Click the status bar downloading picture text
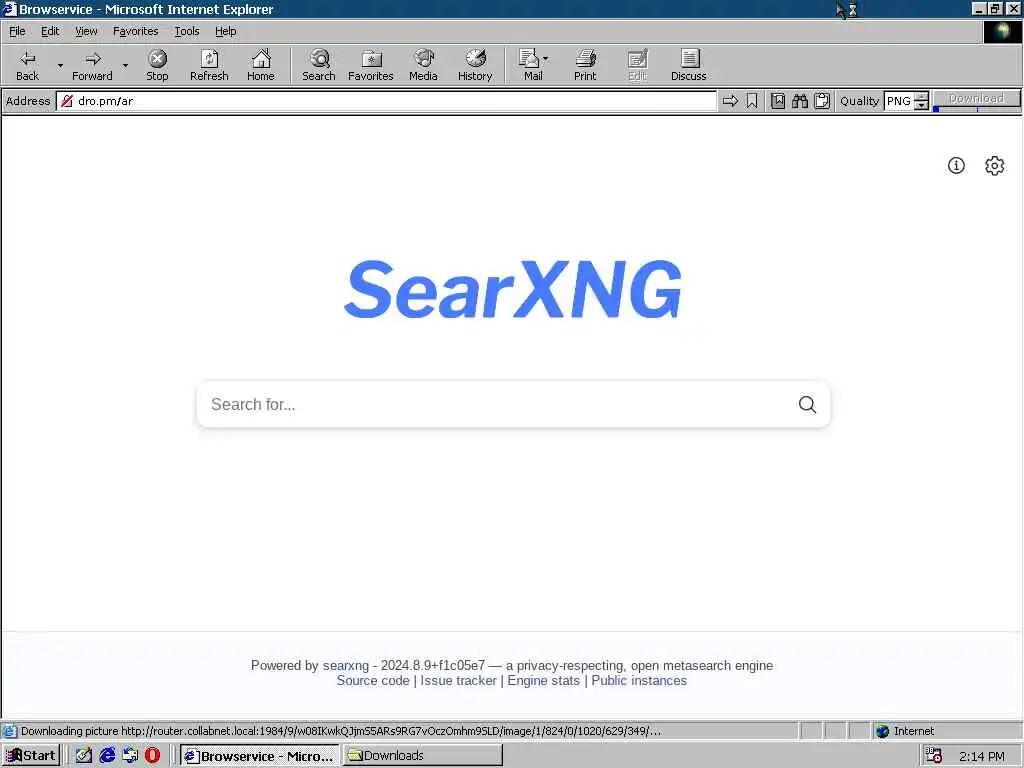This screenshot has width=1024, height=768. [341, 731]
